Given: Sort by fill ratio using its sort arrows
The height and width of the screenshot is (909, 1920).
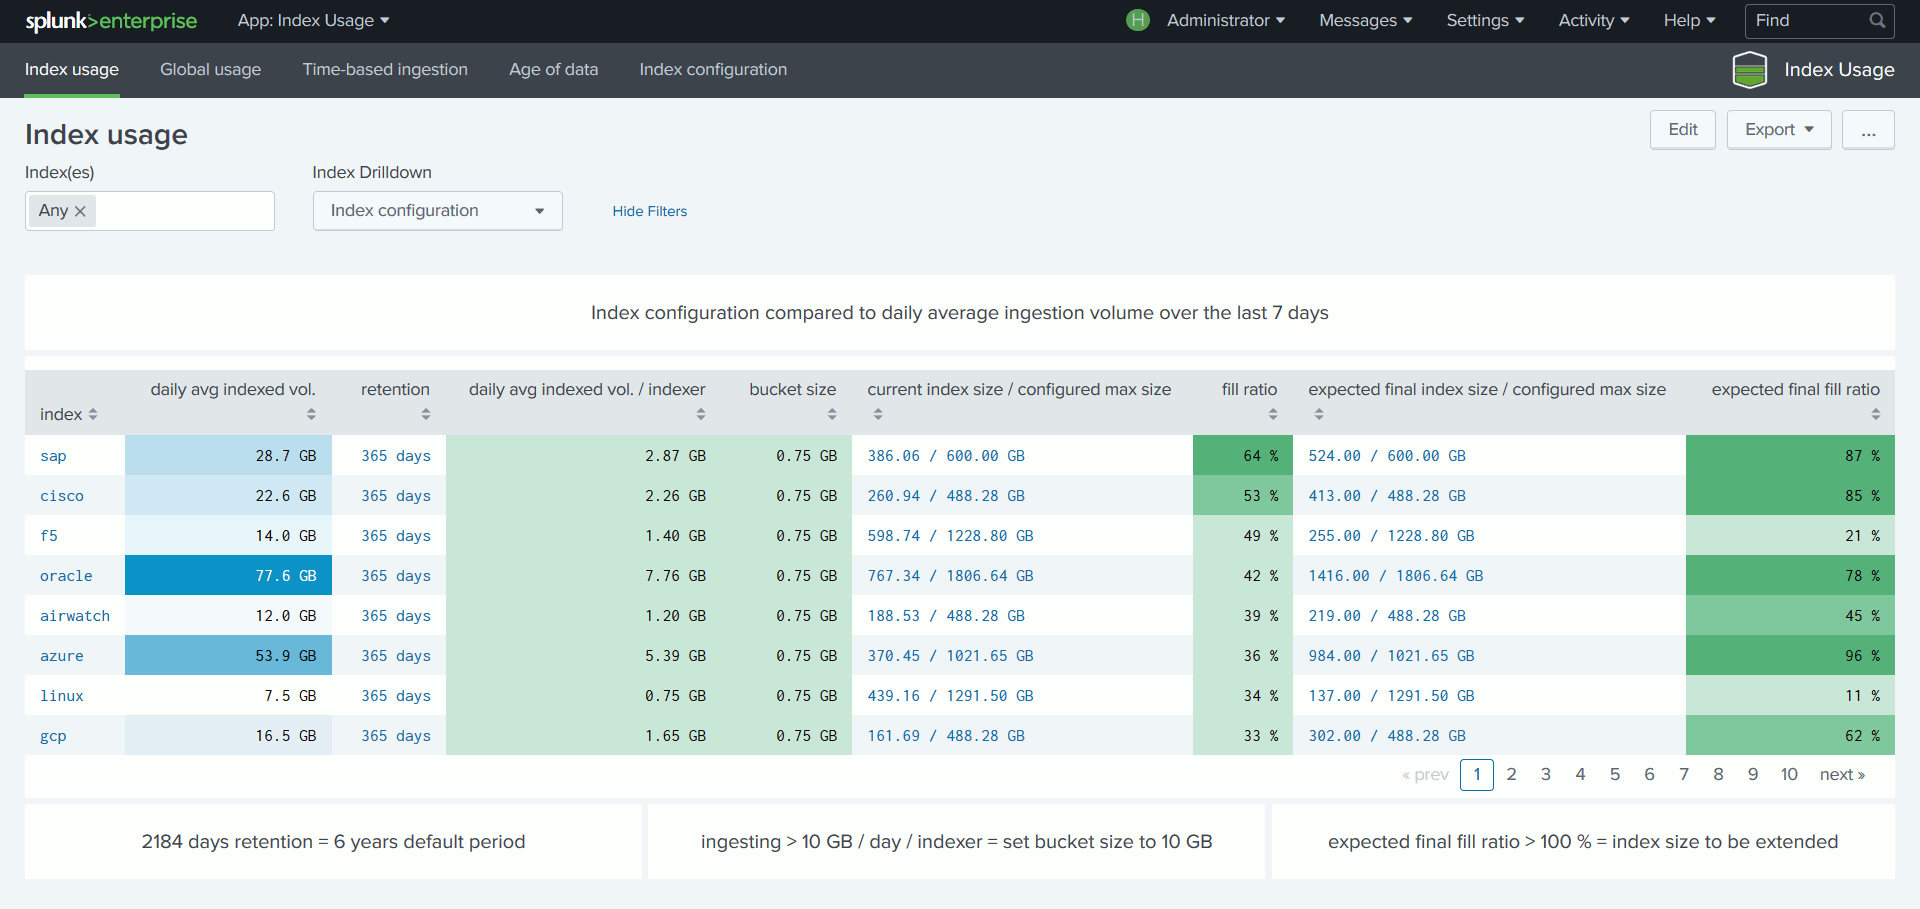Looking at the screenshot, I should pos(1272,414).
